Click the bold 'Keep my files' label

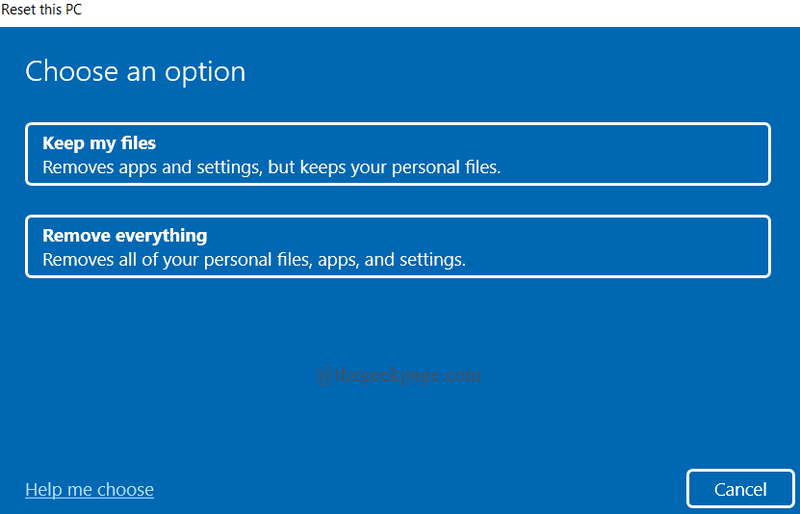[99, 143]
